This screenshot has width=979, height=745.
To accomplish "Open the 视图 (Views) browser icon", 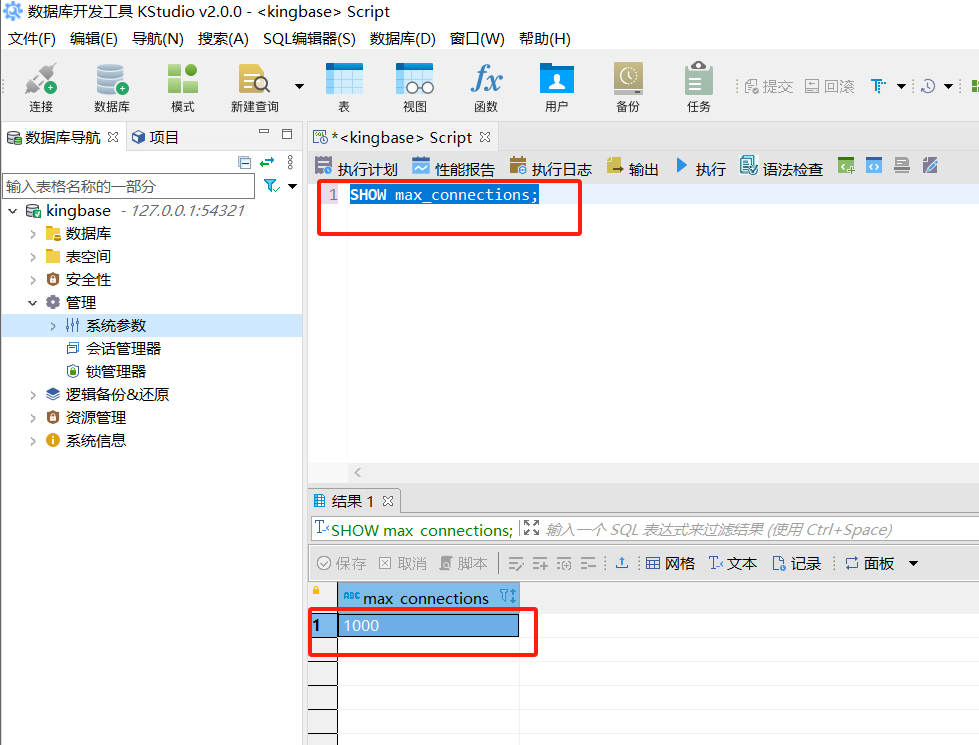I will pyautogui.click(x=414, y=85).
